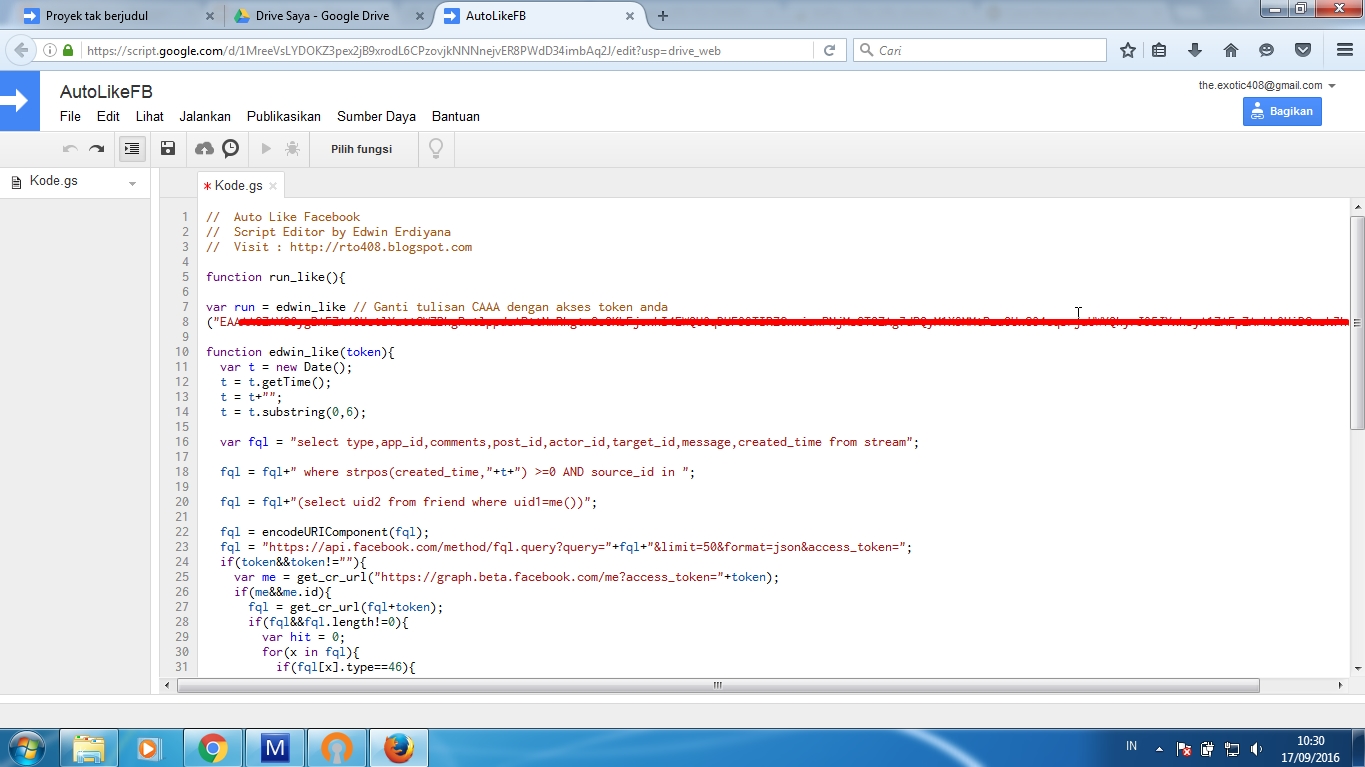Run the script with the play icon

[266, 149]
